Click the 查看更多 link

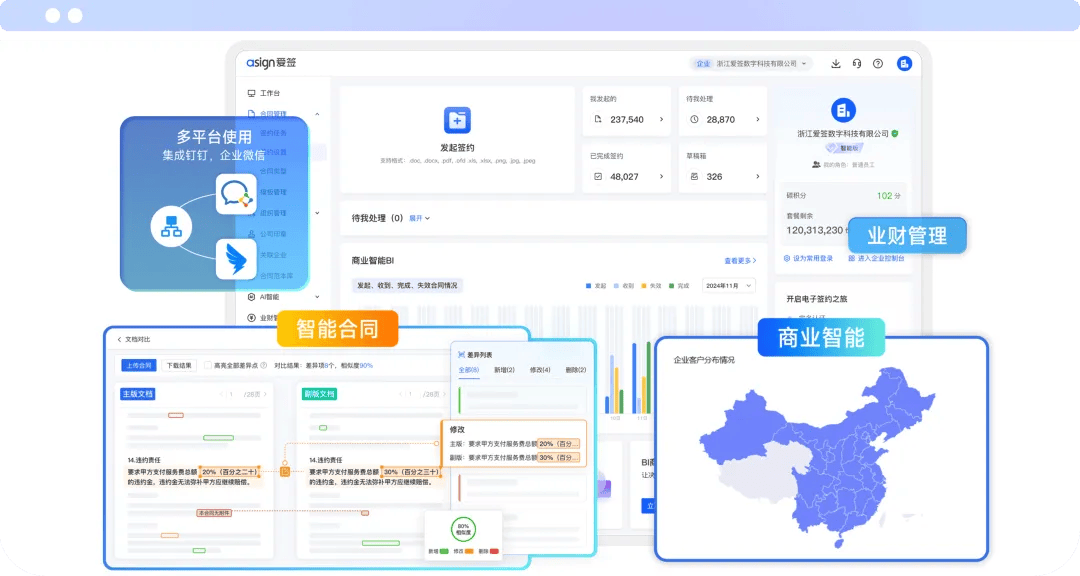coord(740,260)
